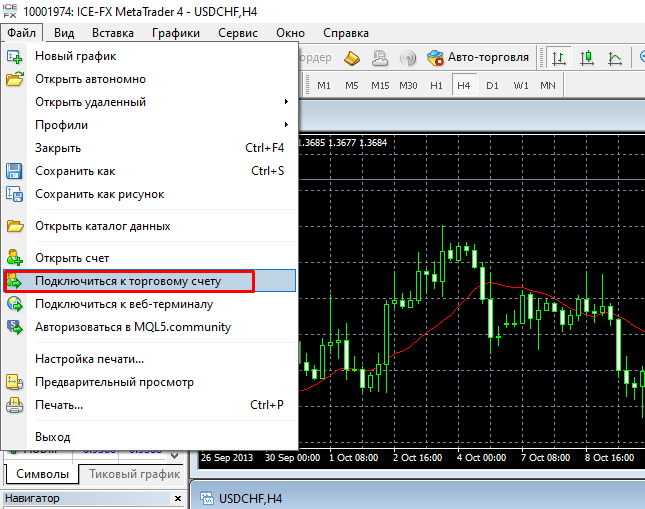Close the Навигатор panel
Viewport: 645px width, 509px height.
(178, 499)
